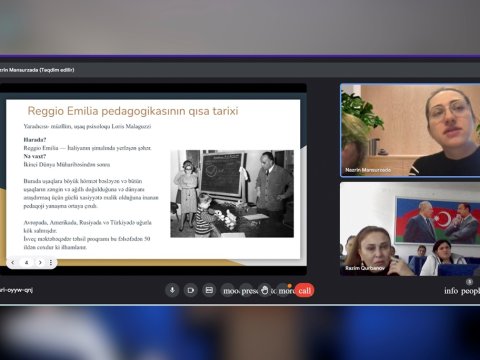This screenshot has width=480, height=360.
Task: Open the meeting info panel
Action: [451, 291]
